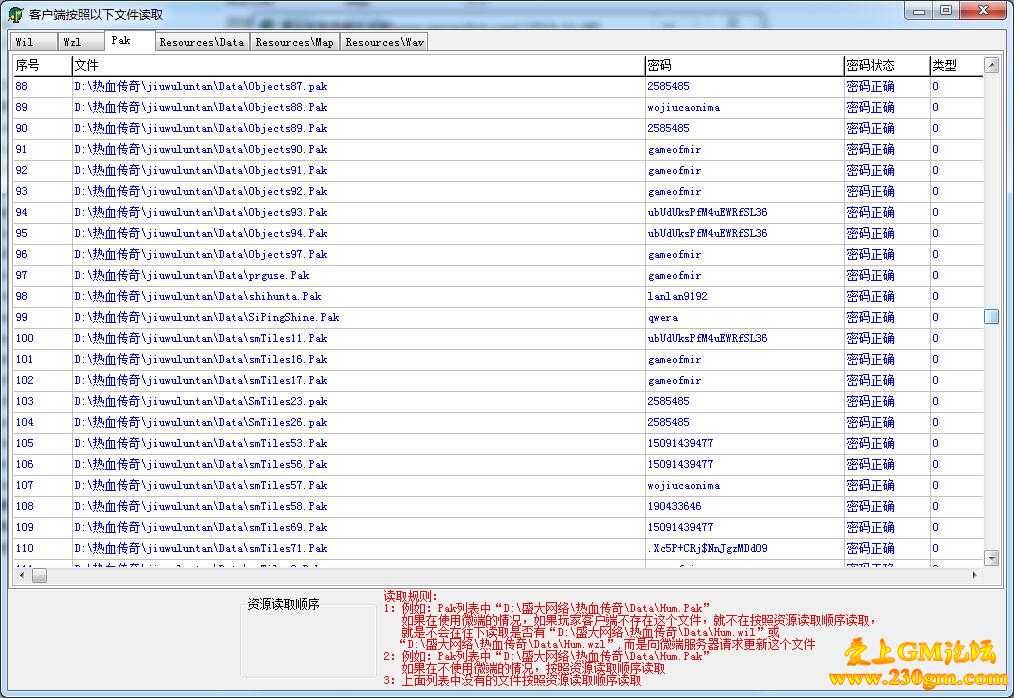This screenshot has width=1014, height=698.
Task: Click the scroll down arrow of the list
Action: (991, 558)
